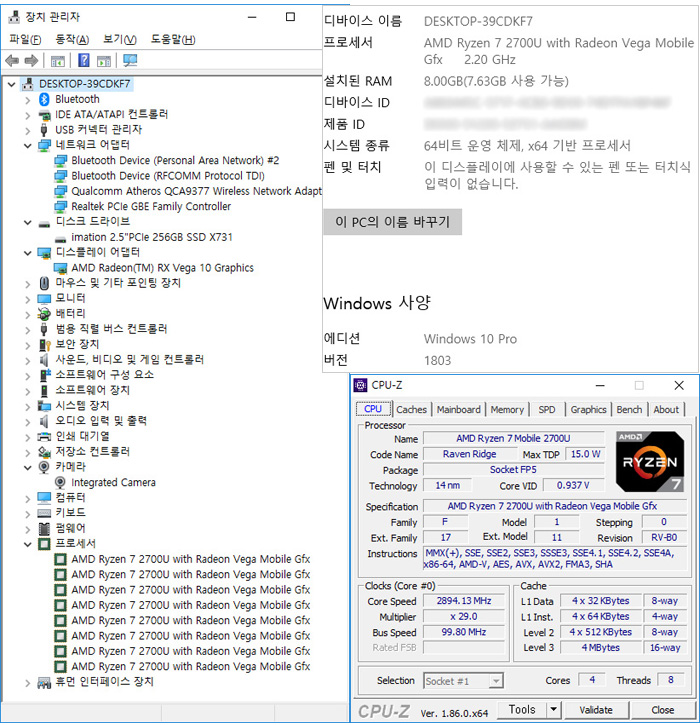Viewport: 700px width, 725px height.
Task: Click the Forward arrow in Device Manager toolbar
Action: coord(31,60)
